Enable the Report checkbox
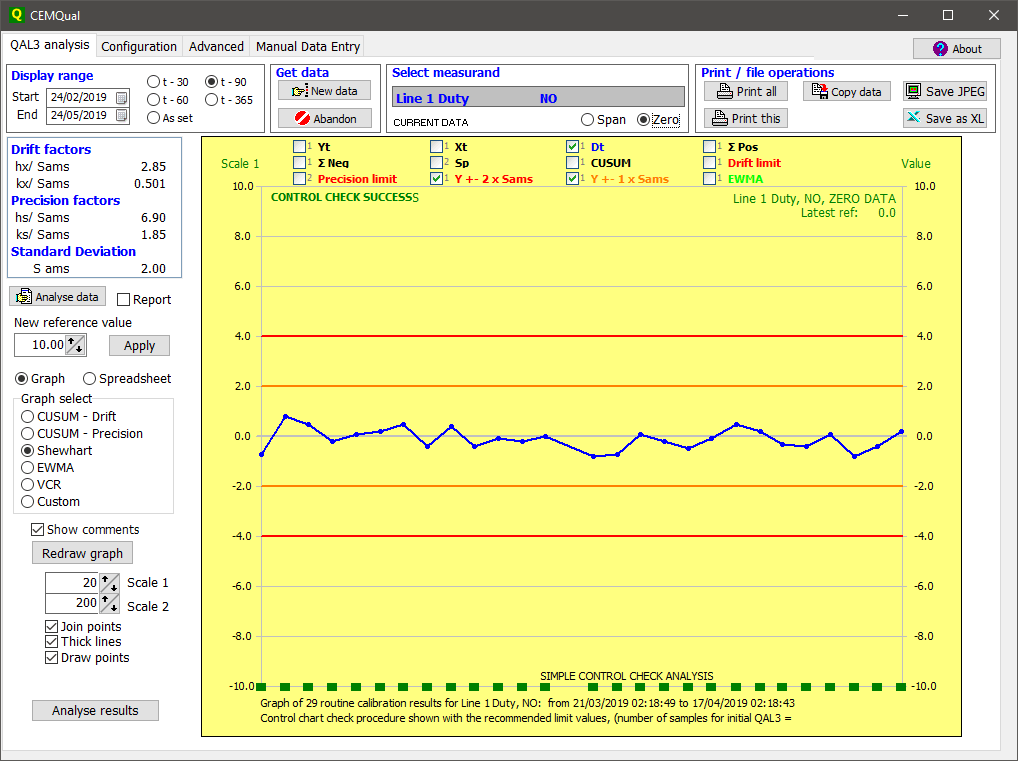Viewport: 1018px width, 761px height. point(124,300)
